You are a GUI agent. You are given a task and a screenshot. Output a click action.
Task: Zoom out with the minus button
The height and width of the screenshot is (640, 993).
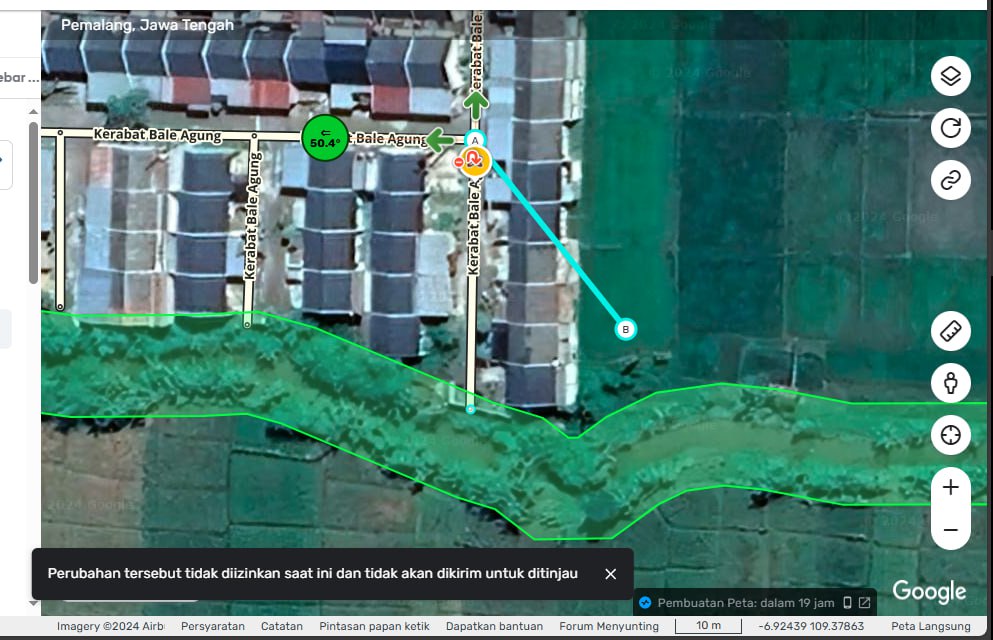click(x=950, y=530)
